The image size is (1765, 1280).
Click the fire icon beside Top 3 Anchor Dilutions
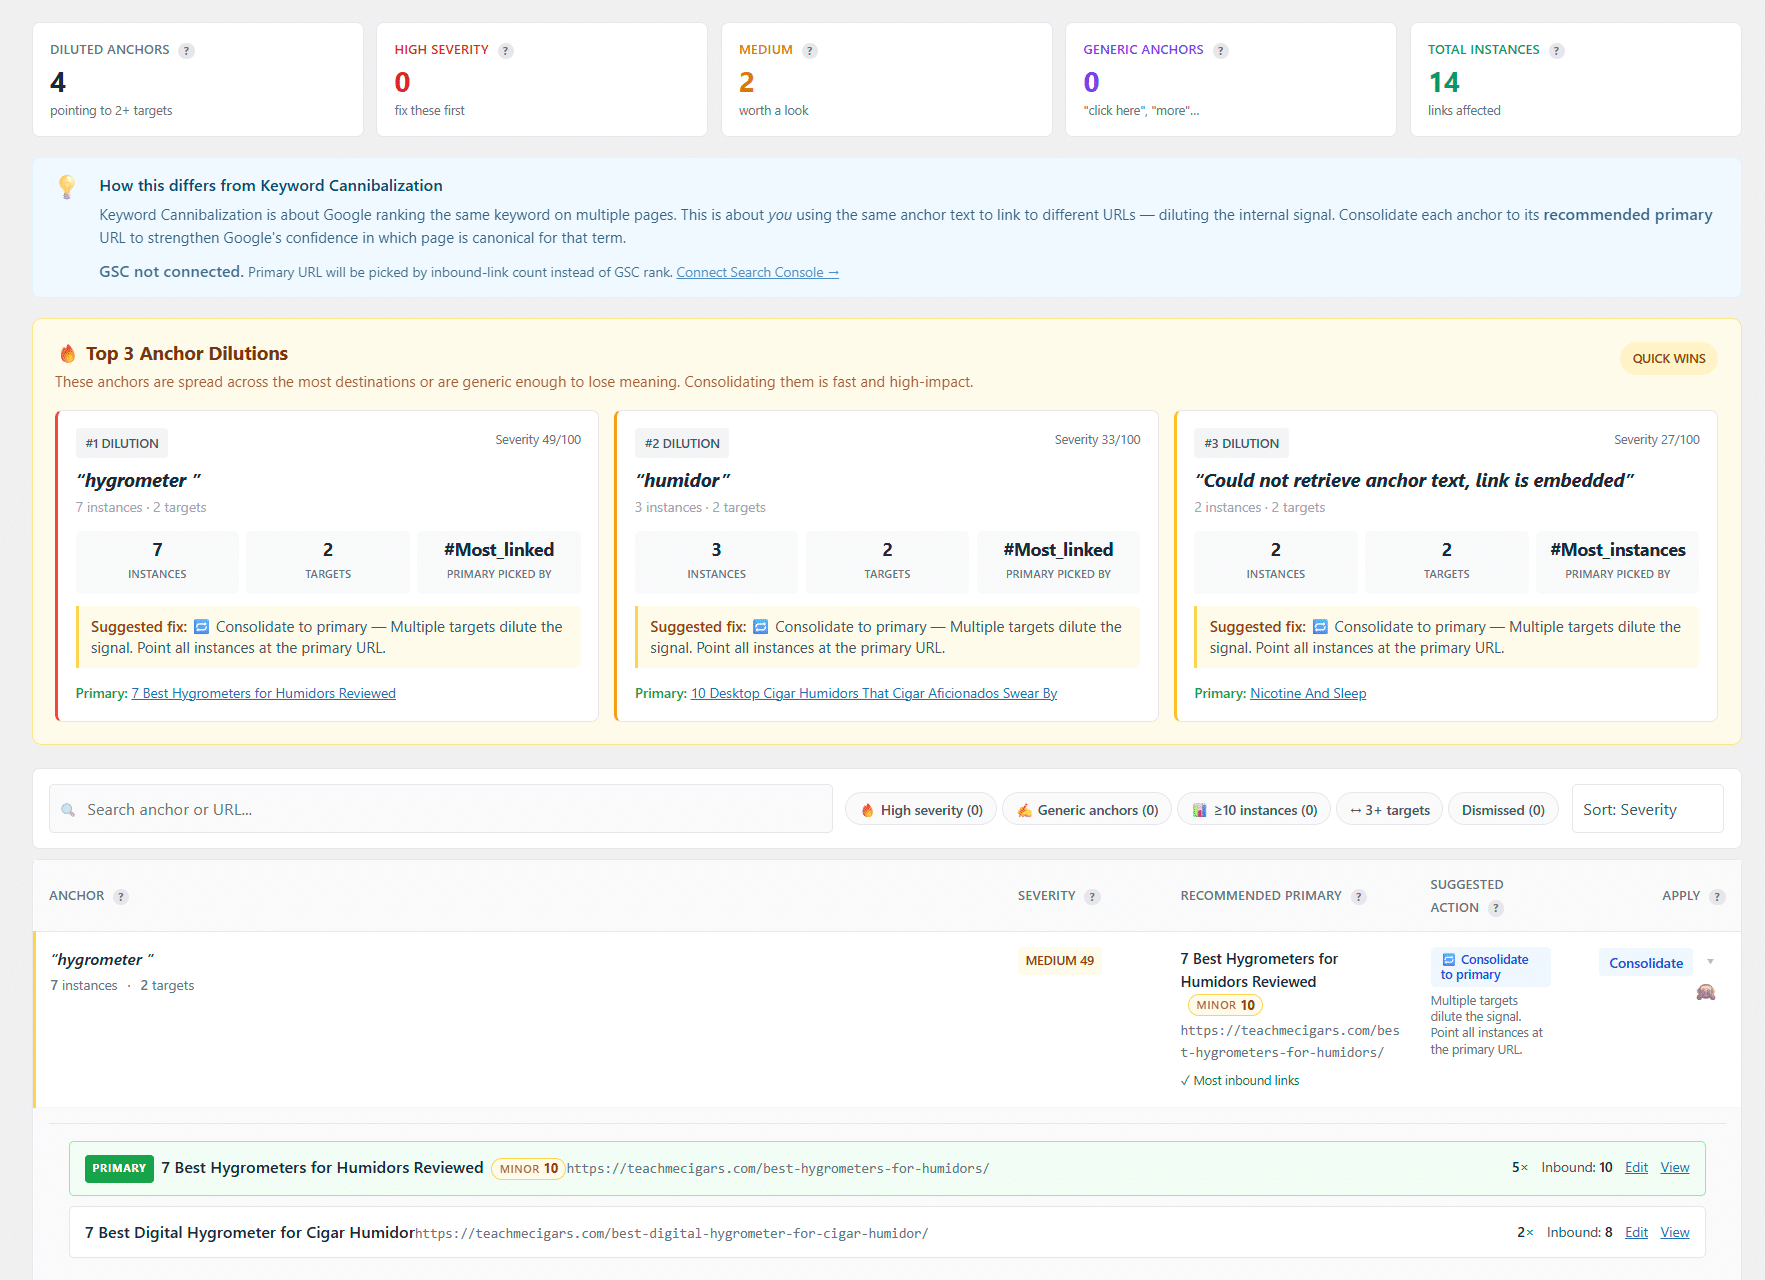point(68,354)
